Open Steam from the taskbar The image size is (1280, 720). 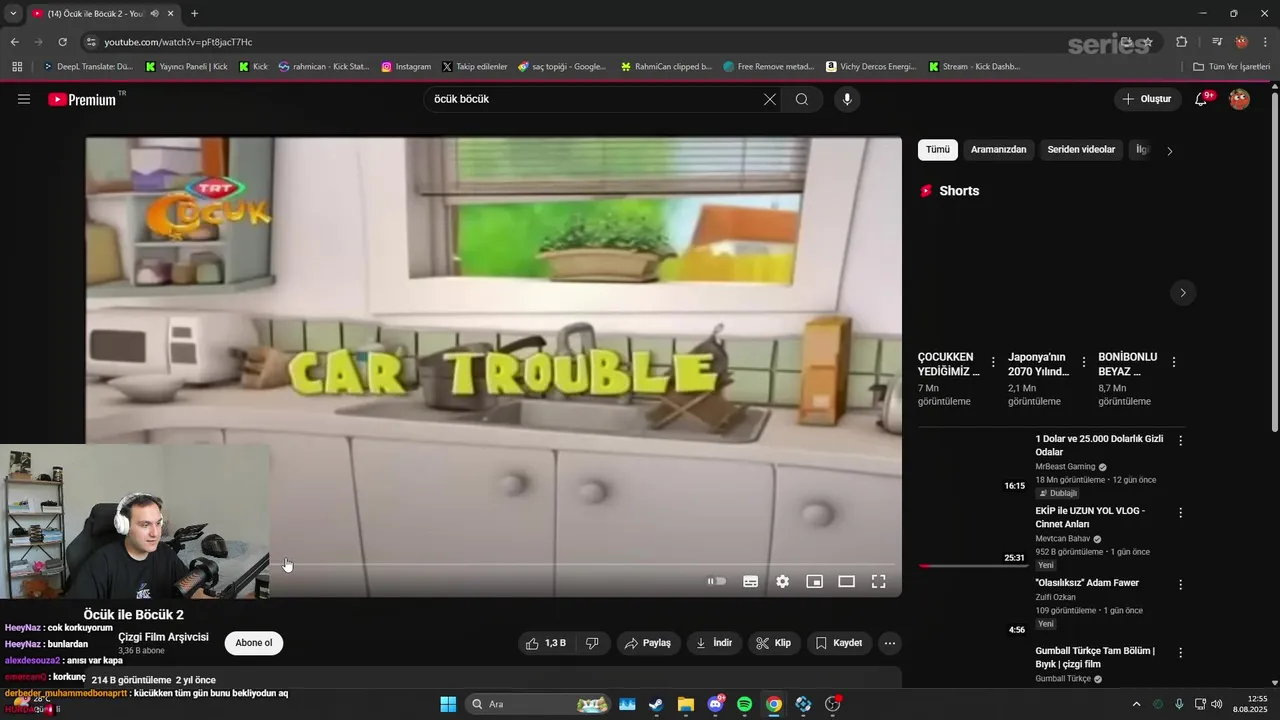[656, 704]
